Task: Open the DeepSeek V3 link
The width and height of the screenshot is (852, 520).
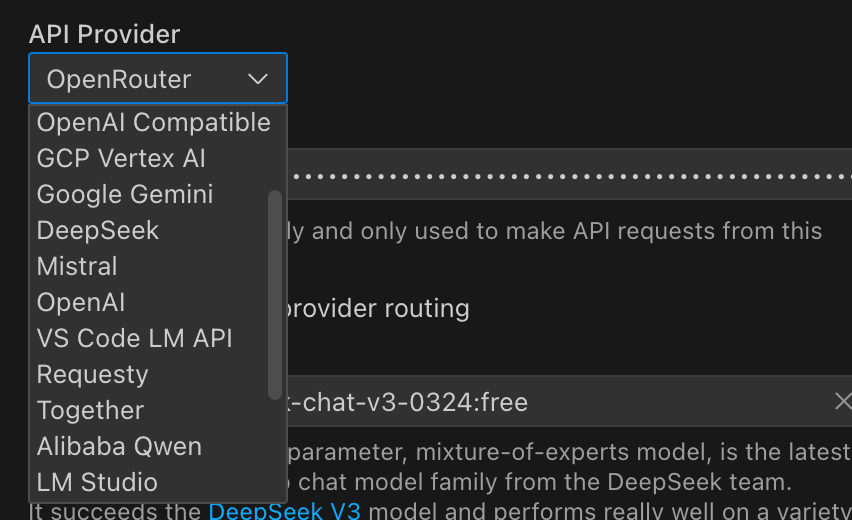Action: [x=284, y=511]
